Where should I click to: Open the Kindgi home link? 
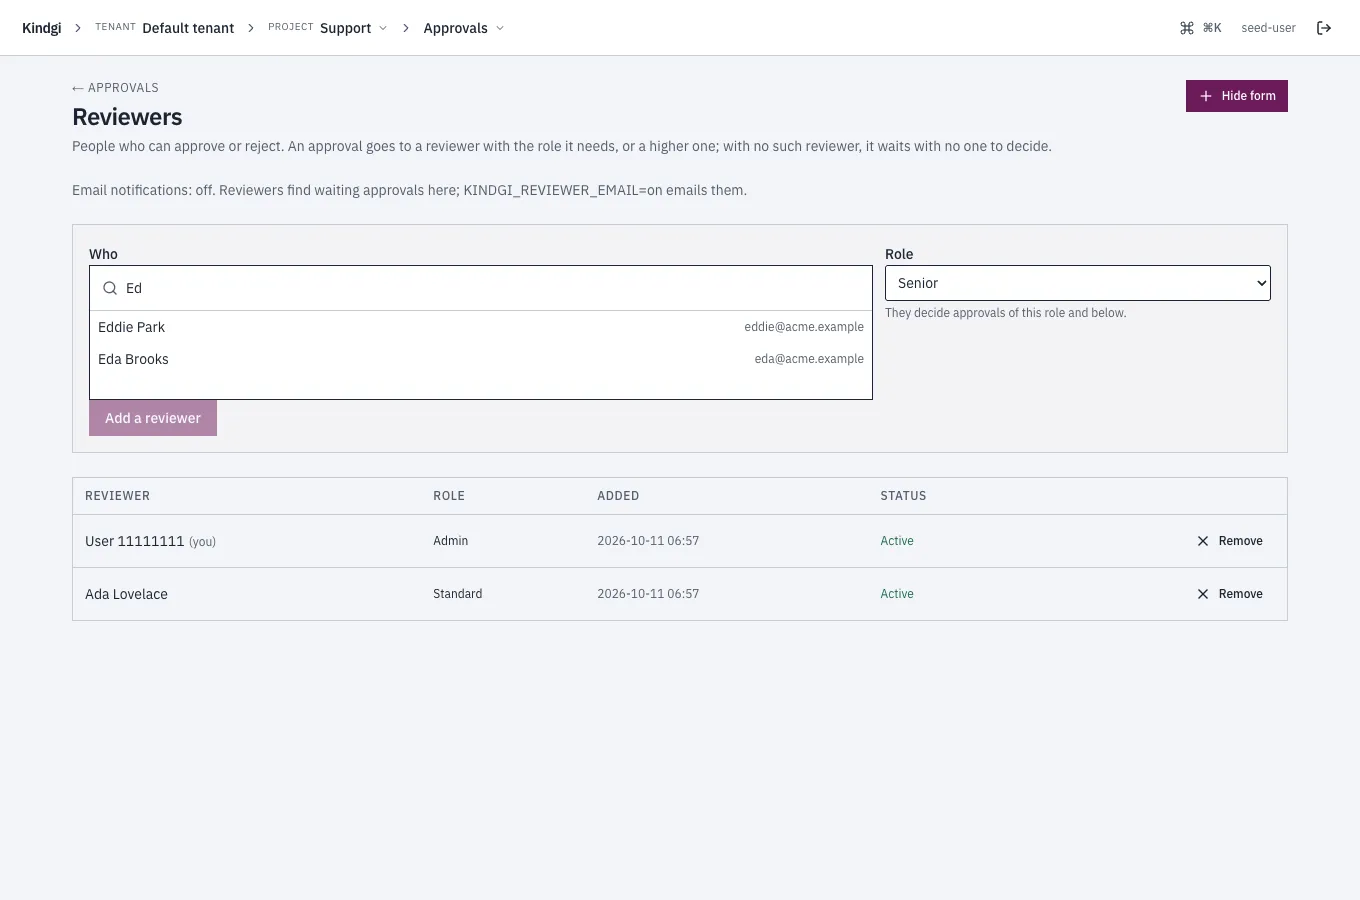click(x=42, y=28)
